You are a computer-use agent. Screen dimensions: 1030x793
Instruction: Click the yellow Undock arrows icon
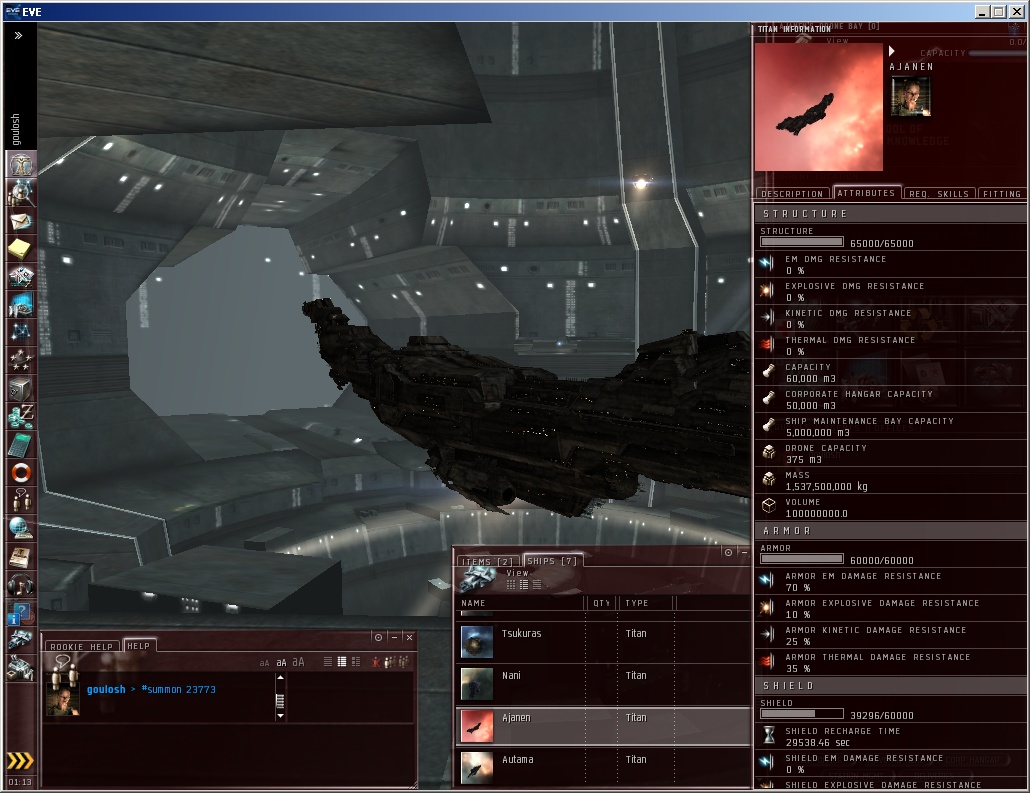tap(20, 761)
